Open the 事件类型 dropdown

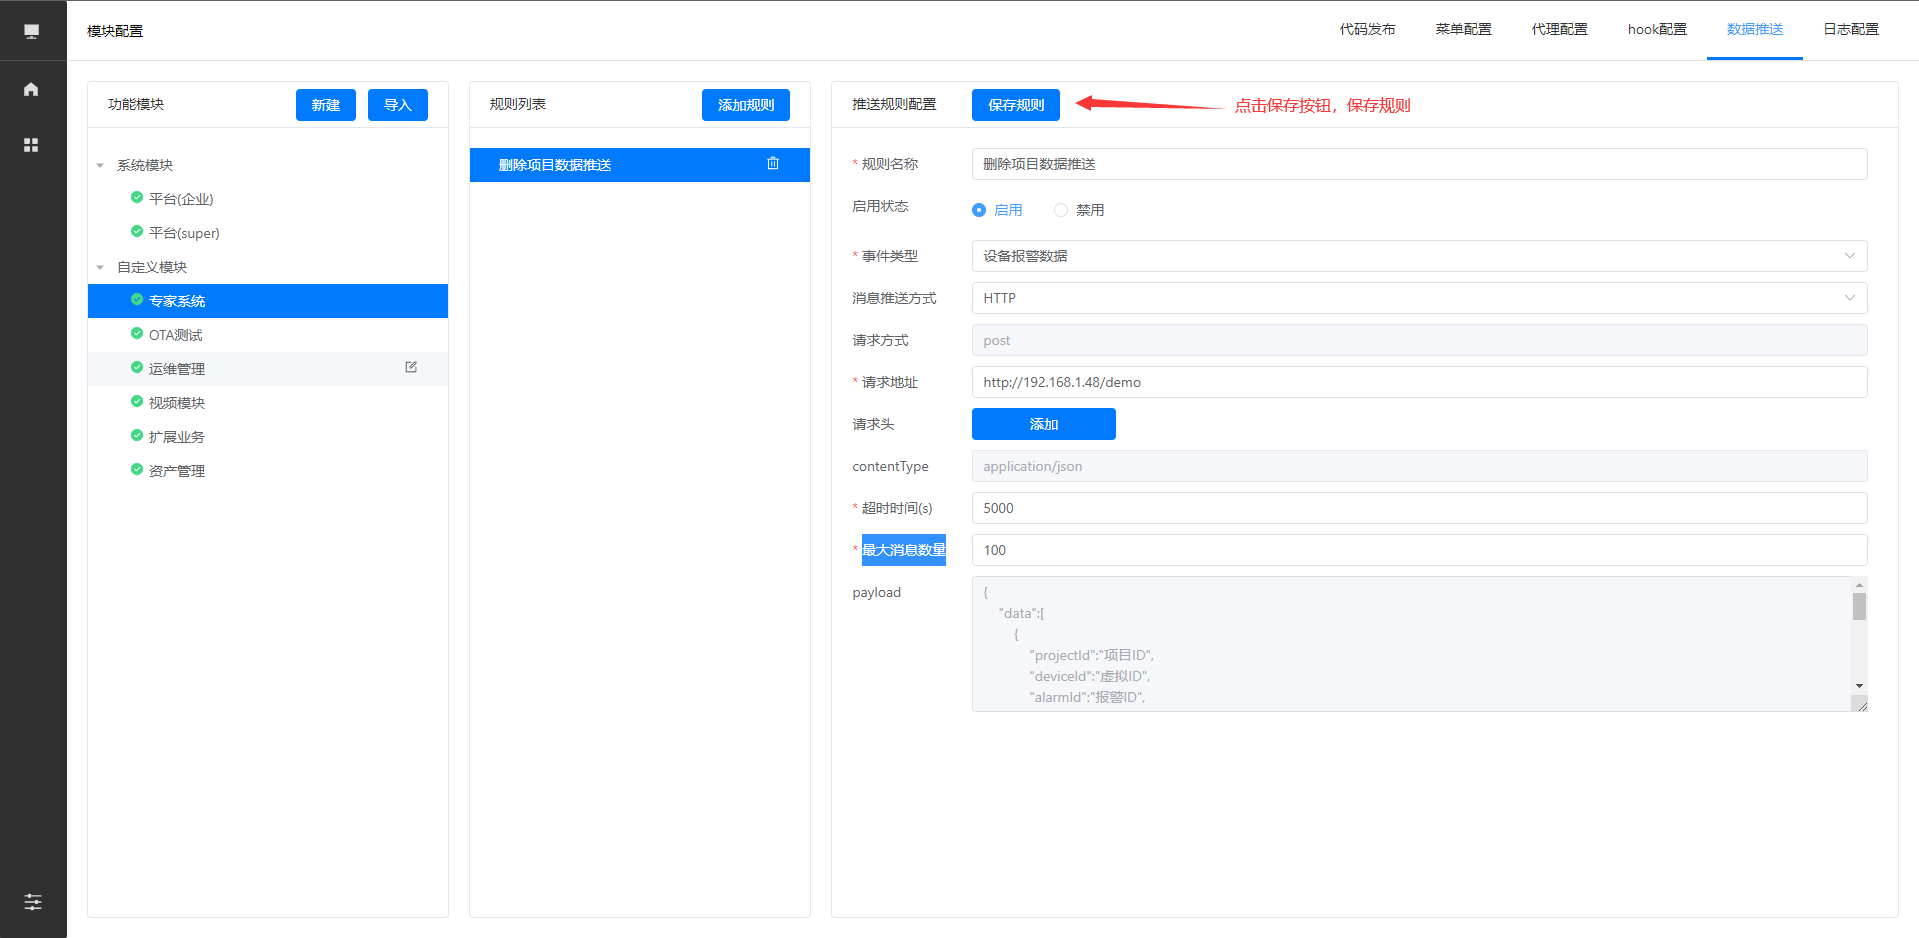click(1418, 256)
